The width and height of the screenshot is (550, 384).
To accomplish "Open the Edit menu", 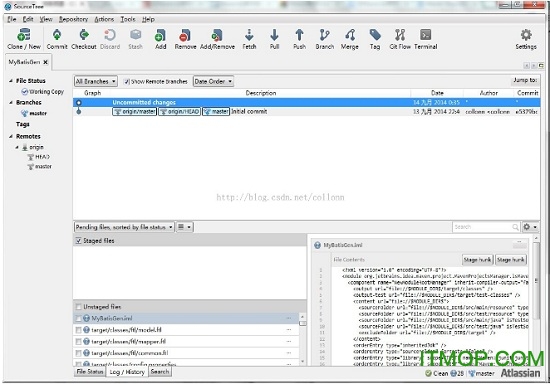I will click(x=28, y=19).
